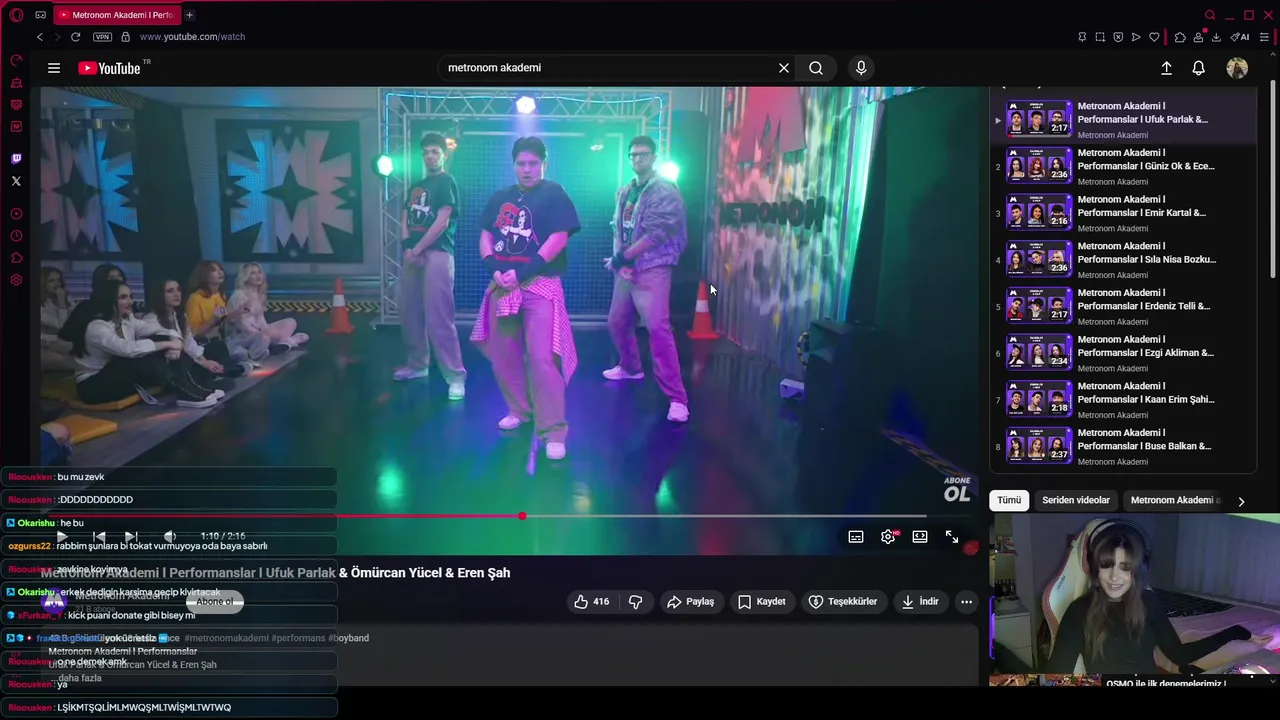Open playlist video Emir Kartal
1280x720 pixels.
1124,213
